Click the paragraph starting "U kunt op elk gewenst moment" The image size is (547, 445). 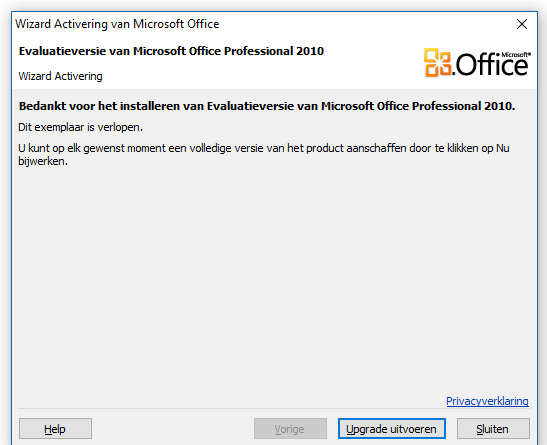[x=264, y=154]
